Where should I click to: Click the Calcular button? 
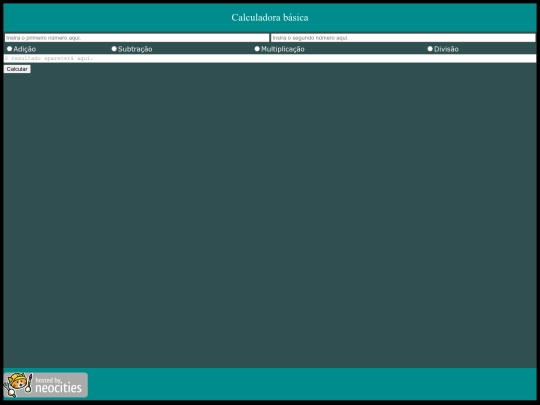pyautogui.click(x=17, y=69)
